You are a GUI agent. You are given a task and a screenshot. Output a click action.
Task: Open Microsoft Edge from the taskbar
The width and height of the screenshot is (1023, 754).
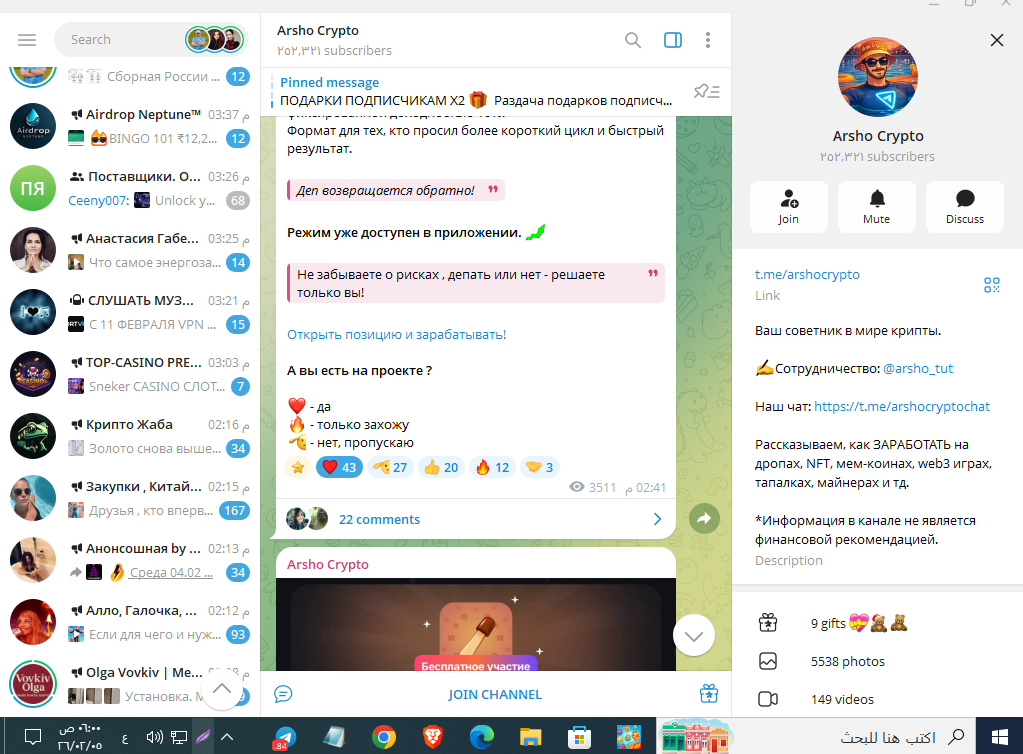[x=482, y=737]
